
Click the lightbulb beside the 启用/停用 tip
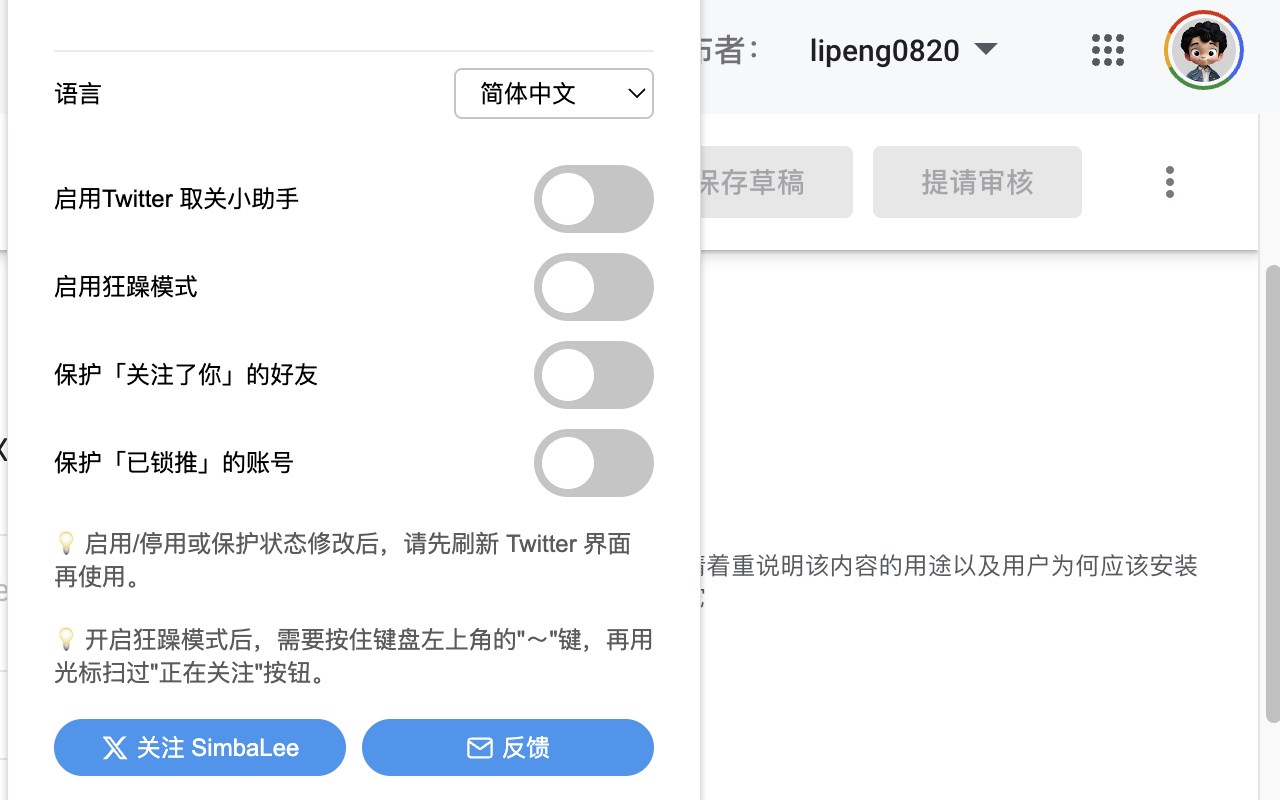tap(66, 544)
